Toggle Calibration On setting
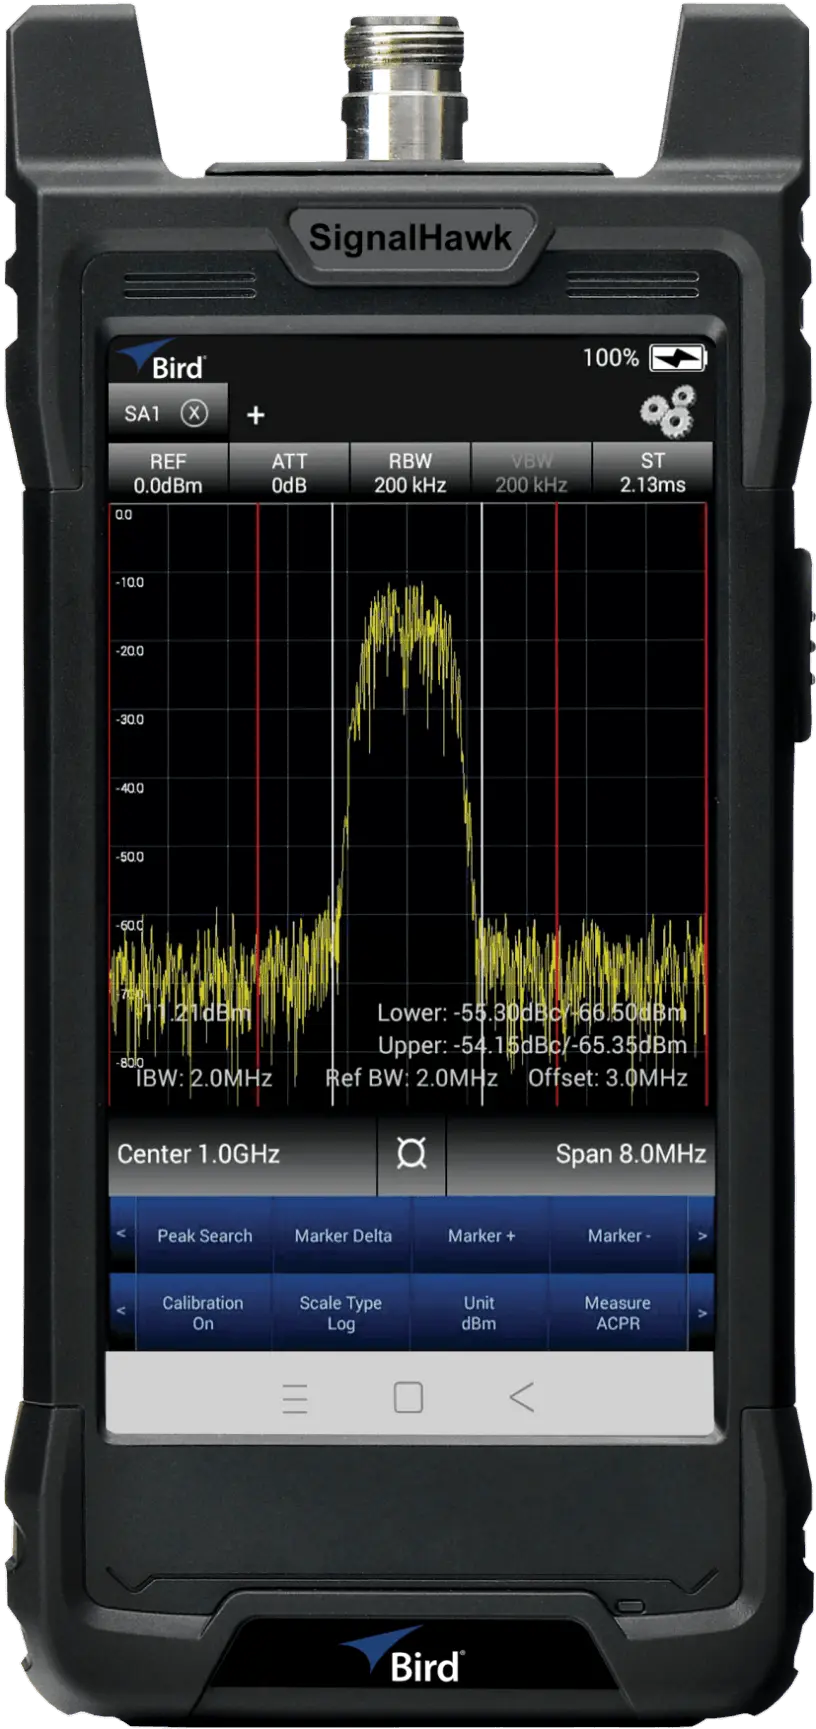The height and width of the screenshot is (1729, 816). 203,1312
